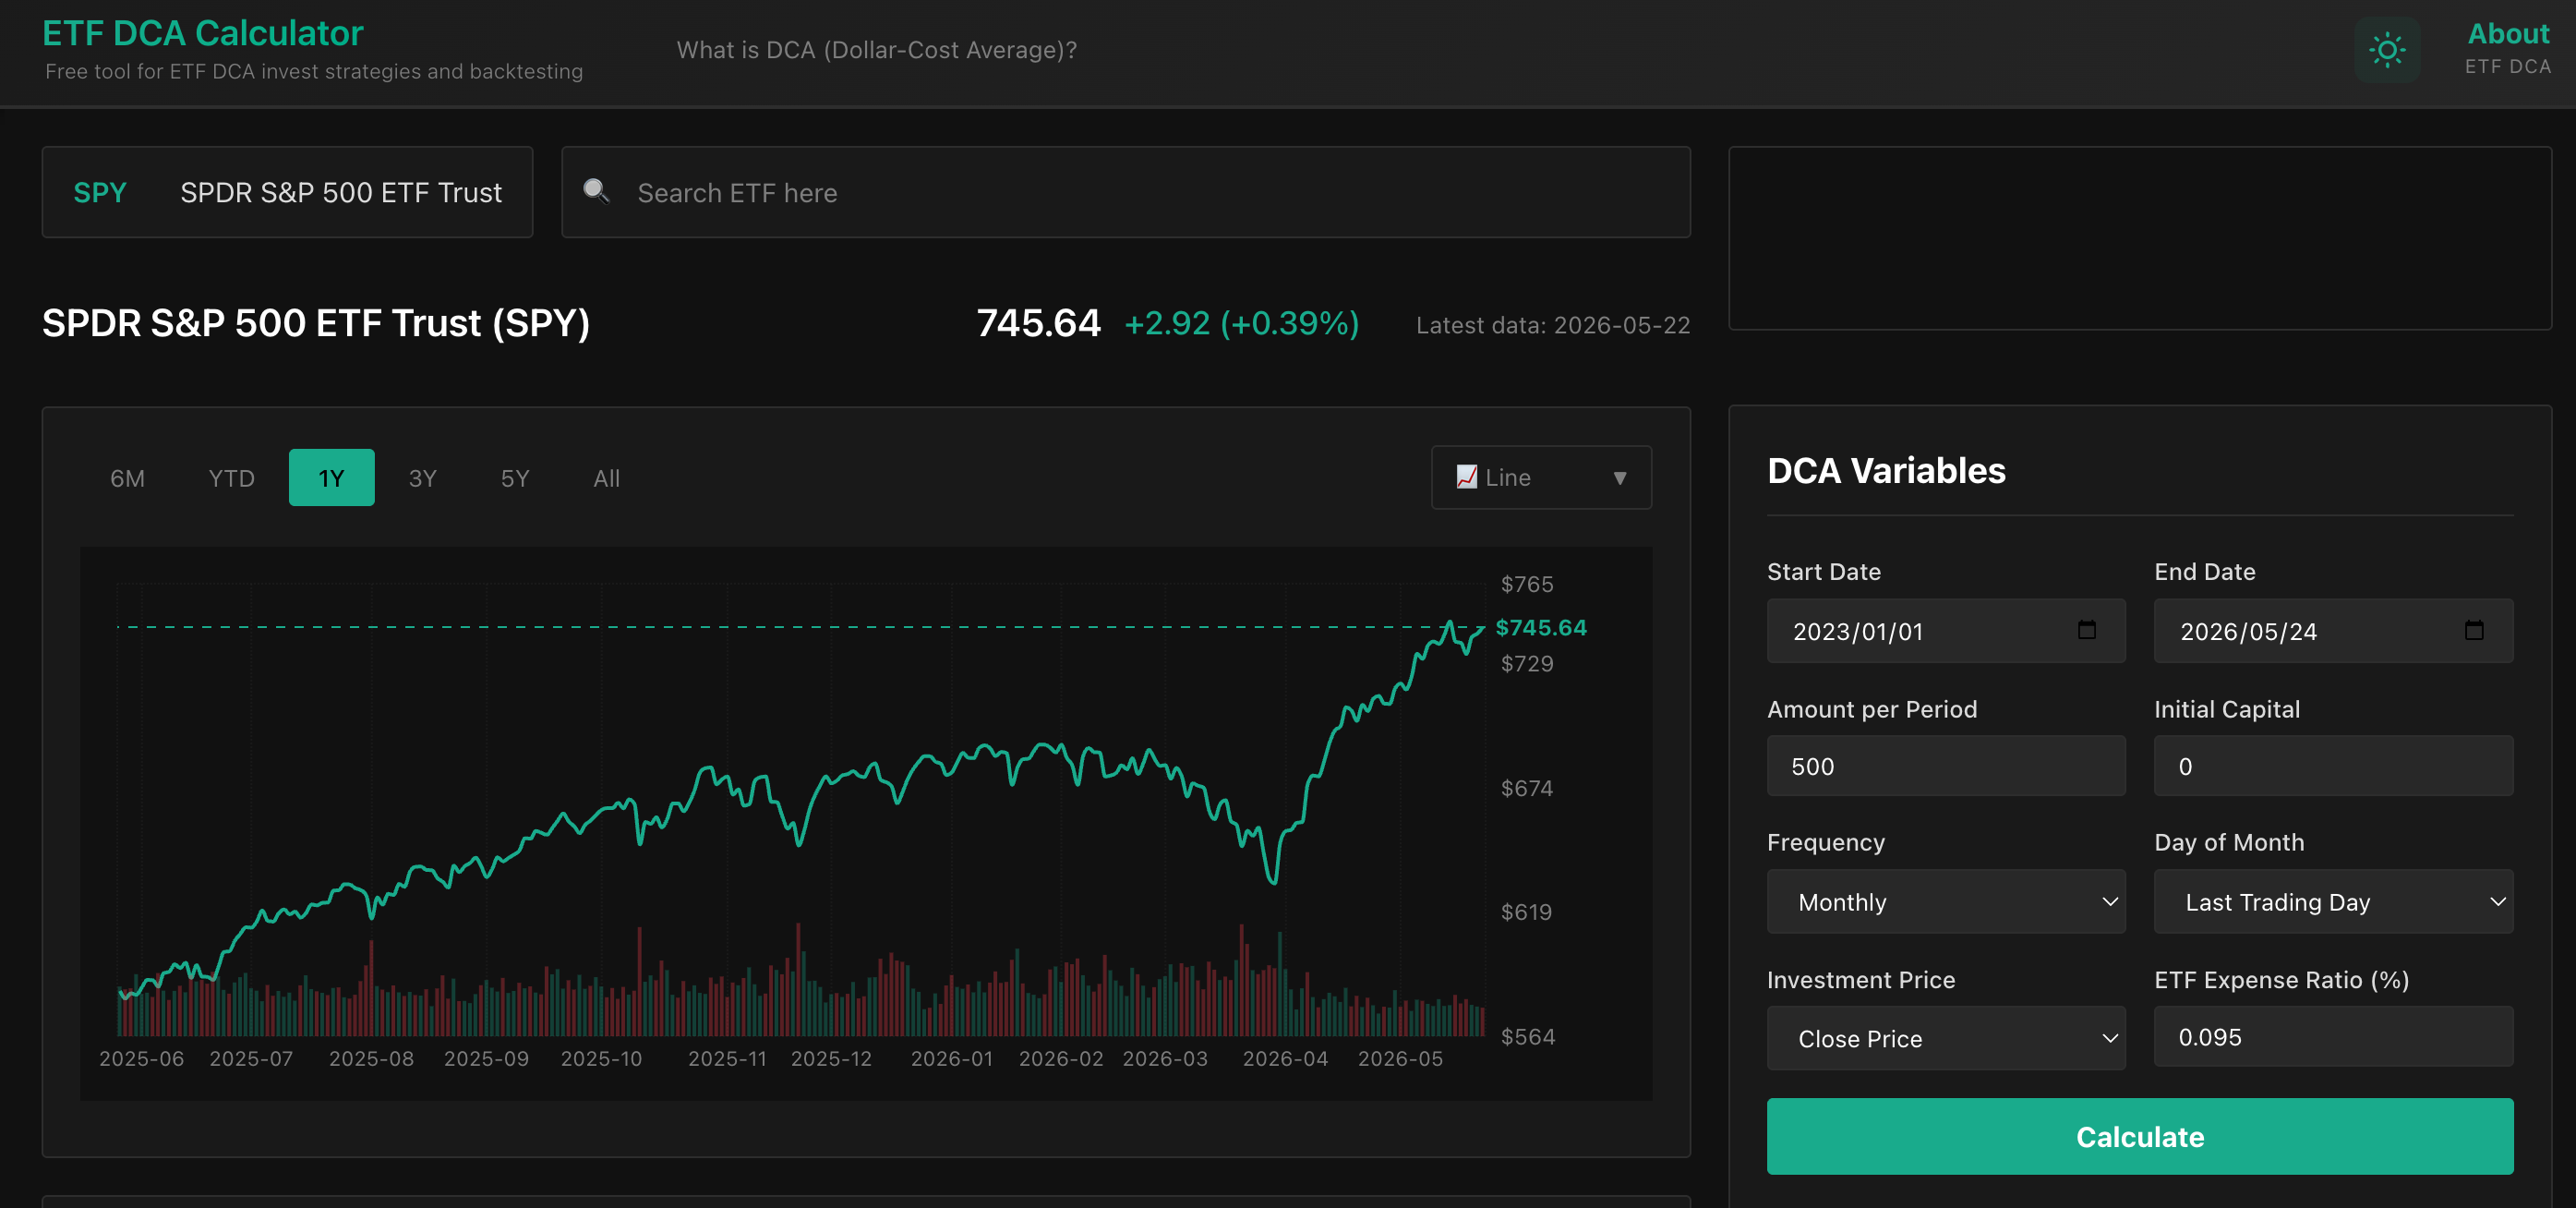2576x1208 pixels.
Task: Open the End Date calendar picker icon
Action: (x=2473, y=630)
